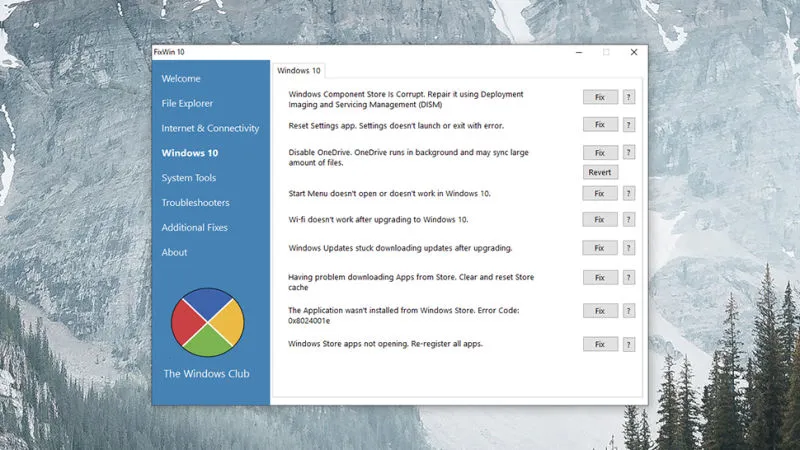Select the Windows 10 tab

[x=298, y=71]
